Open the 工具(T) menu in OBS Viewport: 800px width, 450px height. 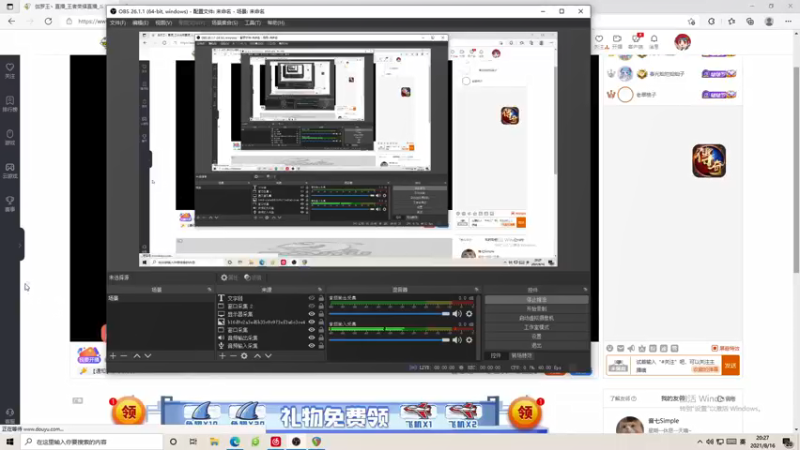pos(253,23)
